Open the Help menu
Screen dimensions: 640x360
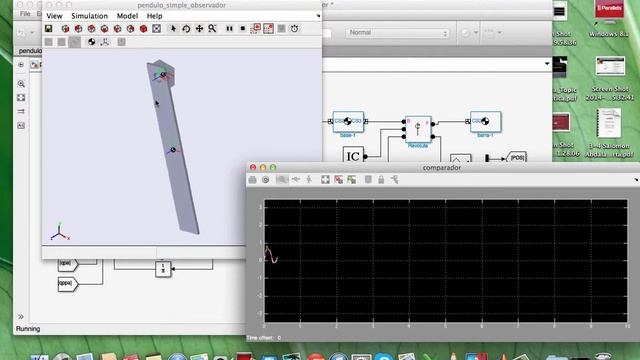(x=154, y=16)
